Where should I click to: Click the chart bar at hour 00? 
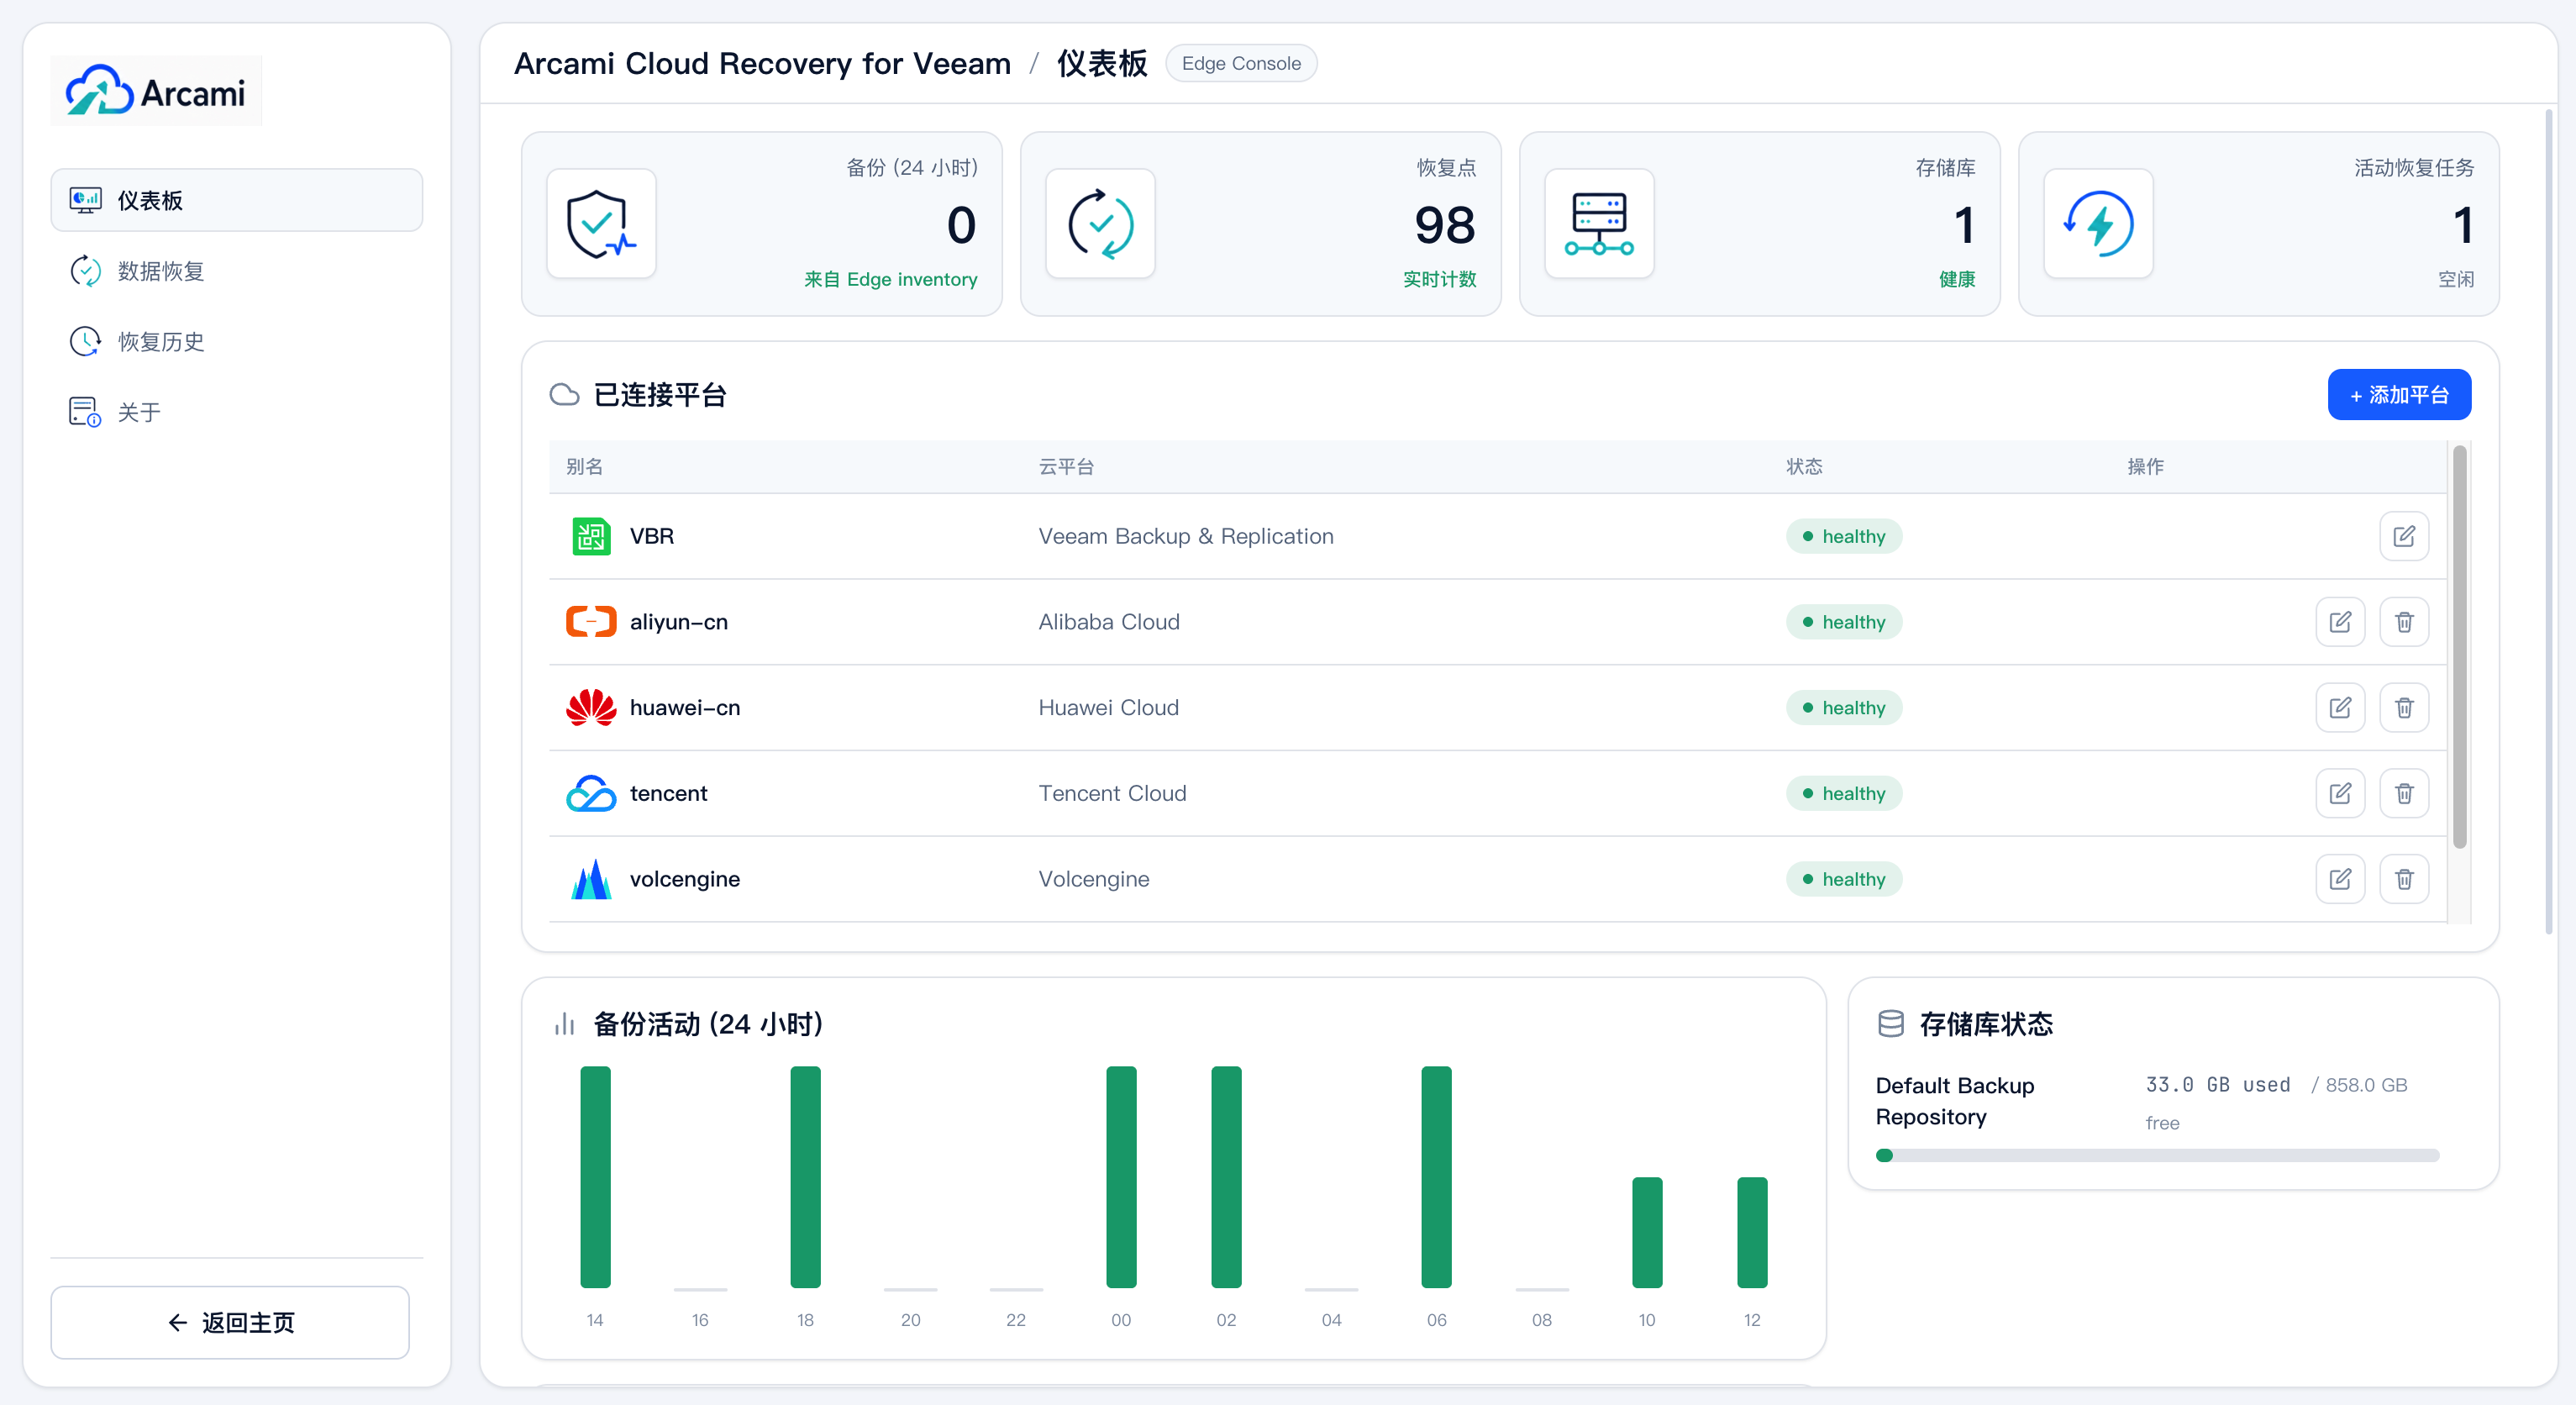pyautogui.click(x=1121, y=1177)
